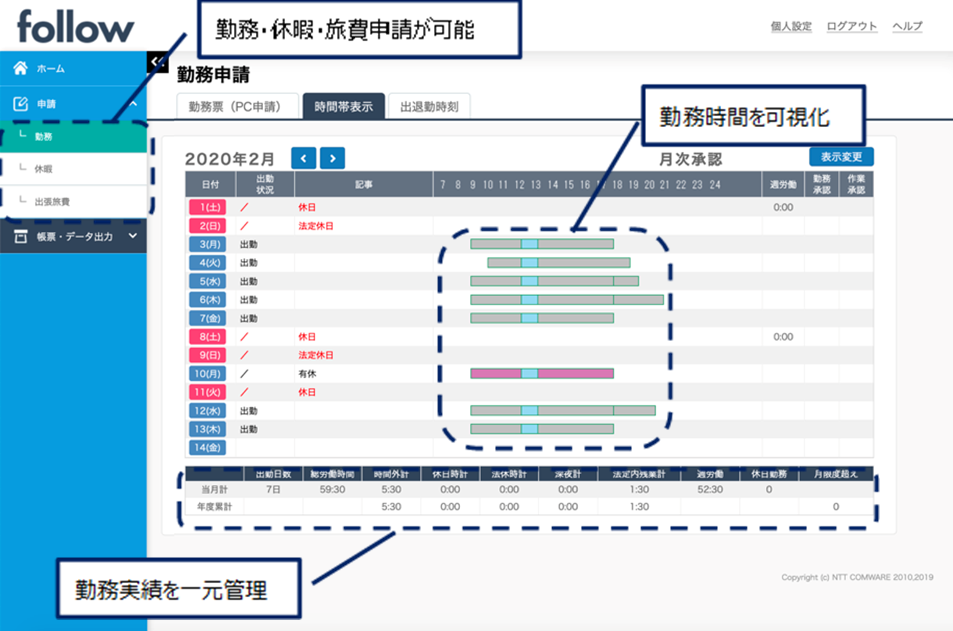This screenshot has height=631, width=953.
Task: Collapse the 申請 menu chevron
Action: point(133,104)
